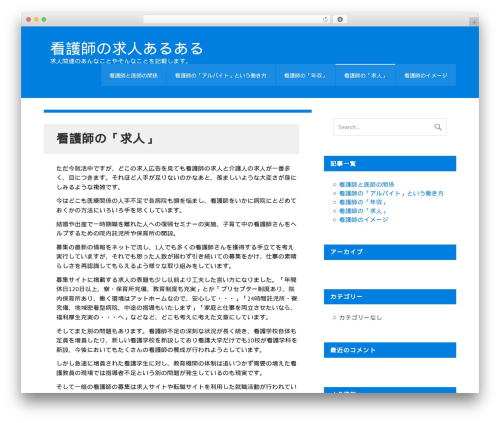Open nav item 看護師のイメージ
This screenshot has height=423, width=500.
426,76
